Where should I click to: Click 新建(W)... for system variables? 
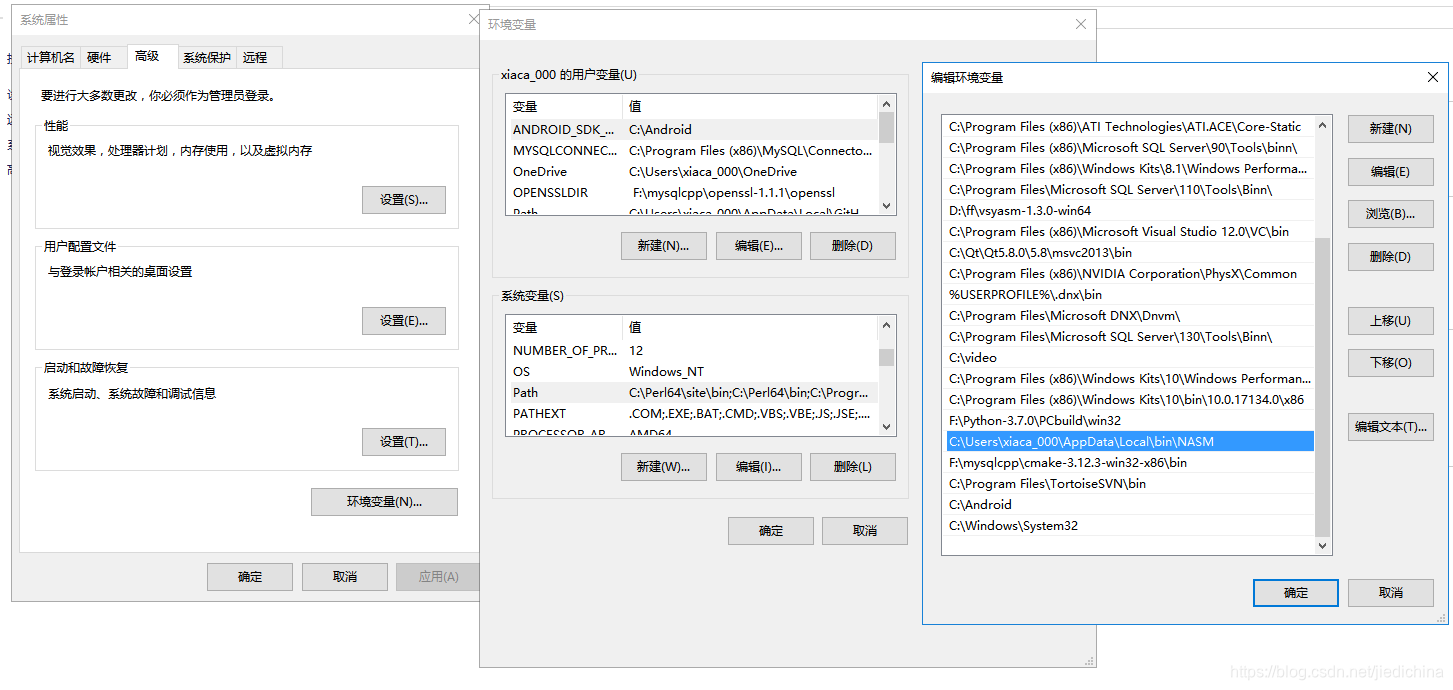(664, 467)
